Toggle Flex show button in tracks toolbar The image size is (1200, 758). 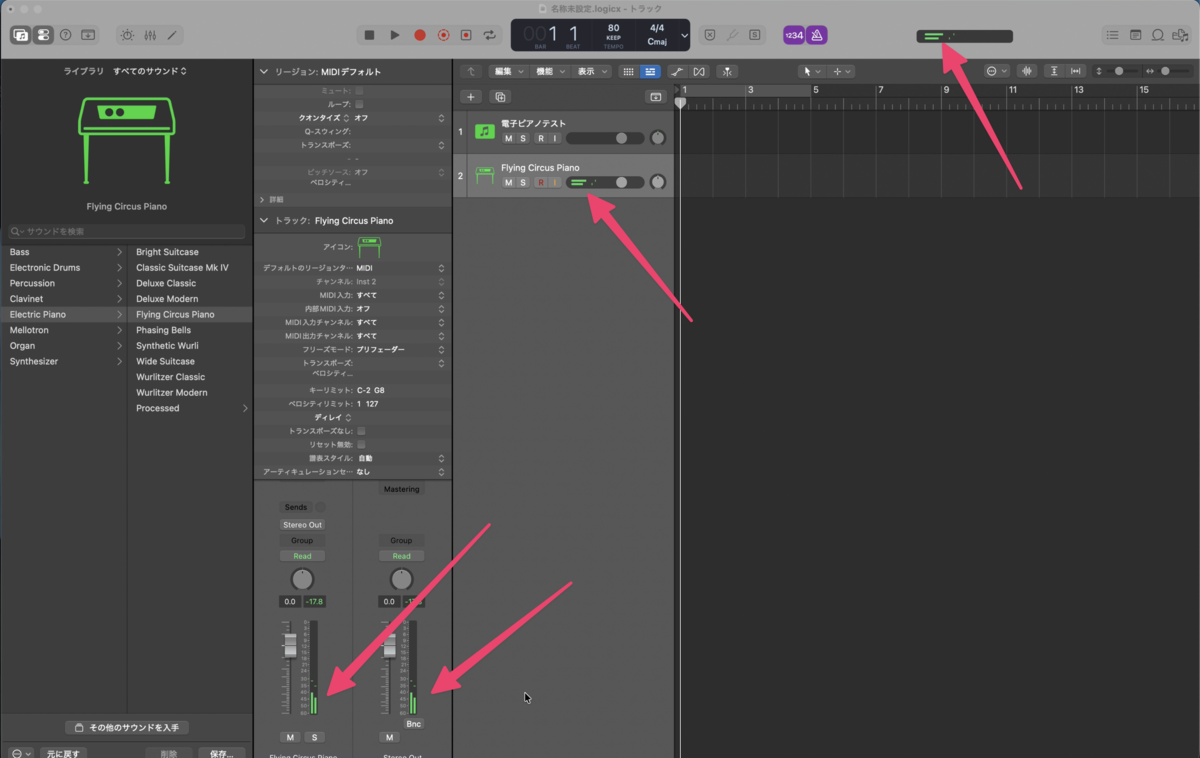(699, 71)
